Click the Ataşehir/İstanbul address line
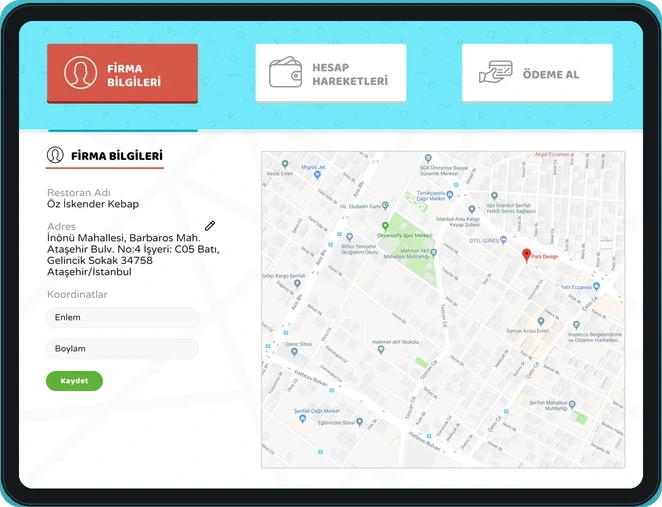 pyautogui.click(x=89, y=272)
